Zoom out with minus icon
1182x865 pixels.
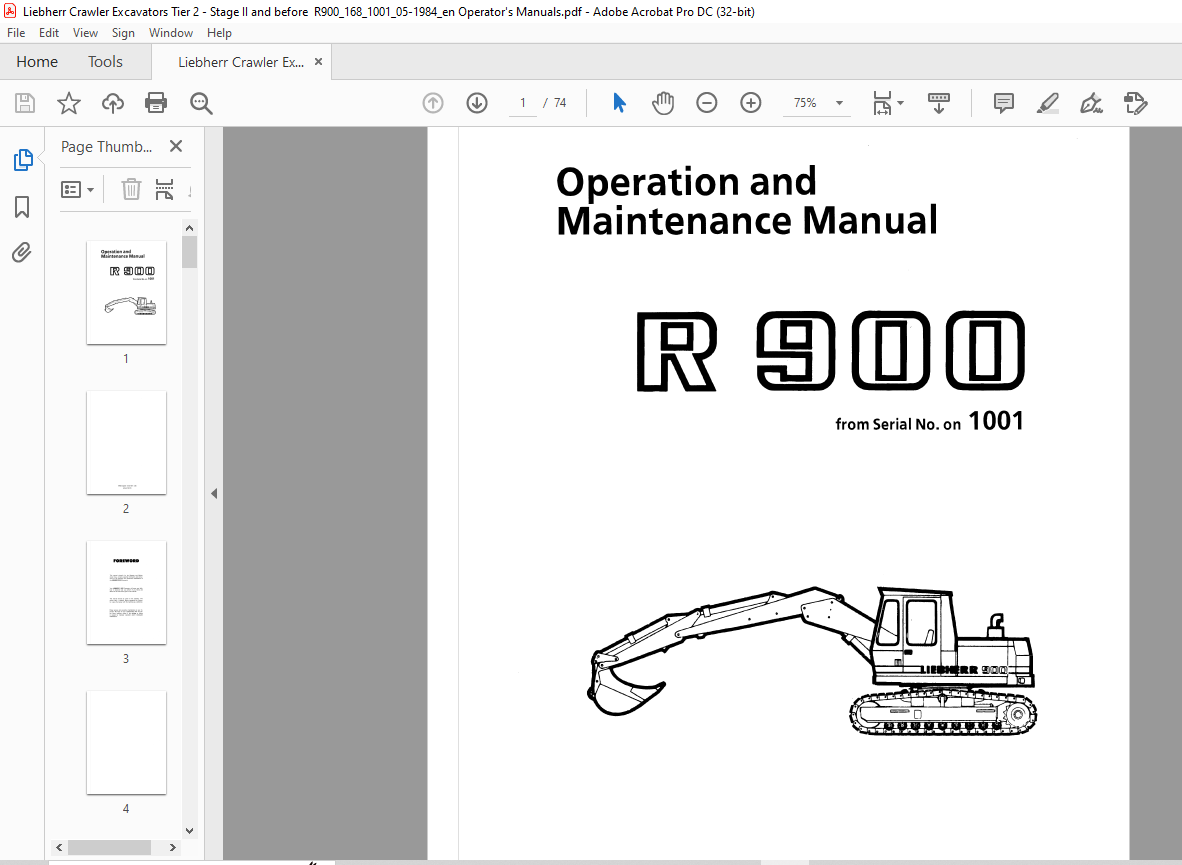(x=706, y=103)
